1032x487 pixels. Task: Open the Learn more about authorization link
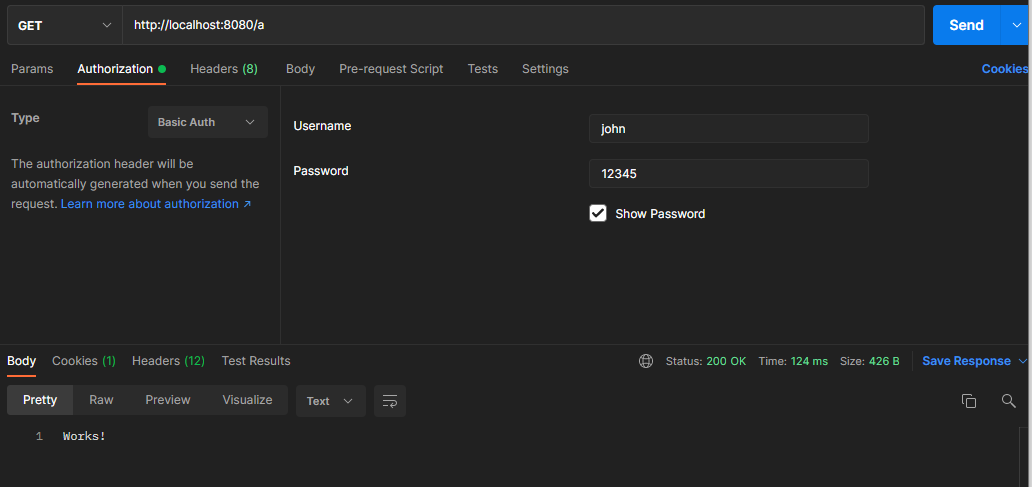(156, 204)
